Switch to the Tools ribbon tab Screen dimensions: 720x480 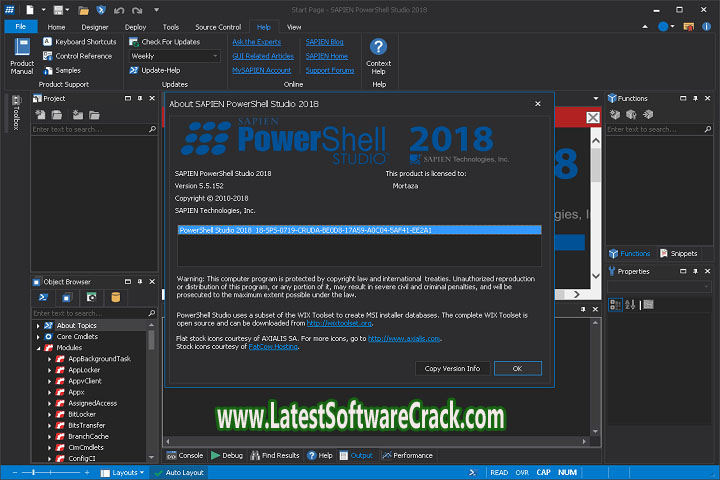(x=170, y=27)
